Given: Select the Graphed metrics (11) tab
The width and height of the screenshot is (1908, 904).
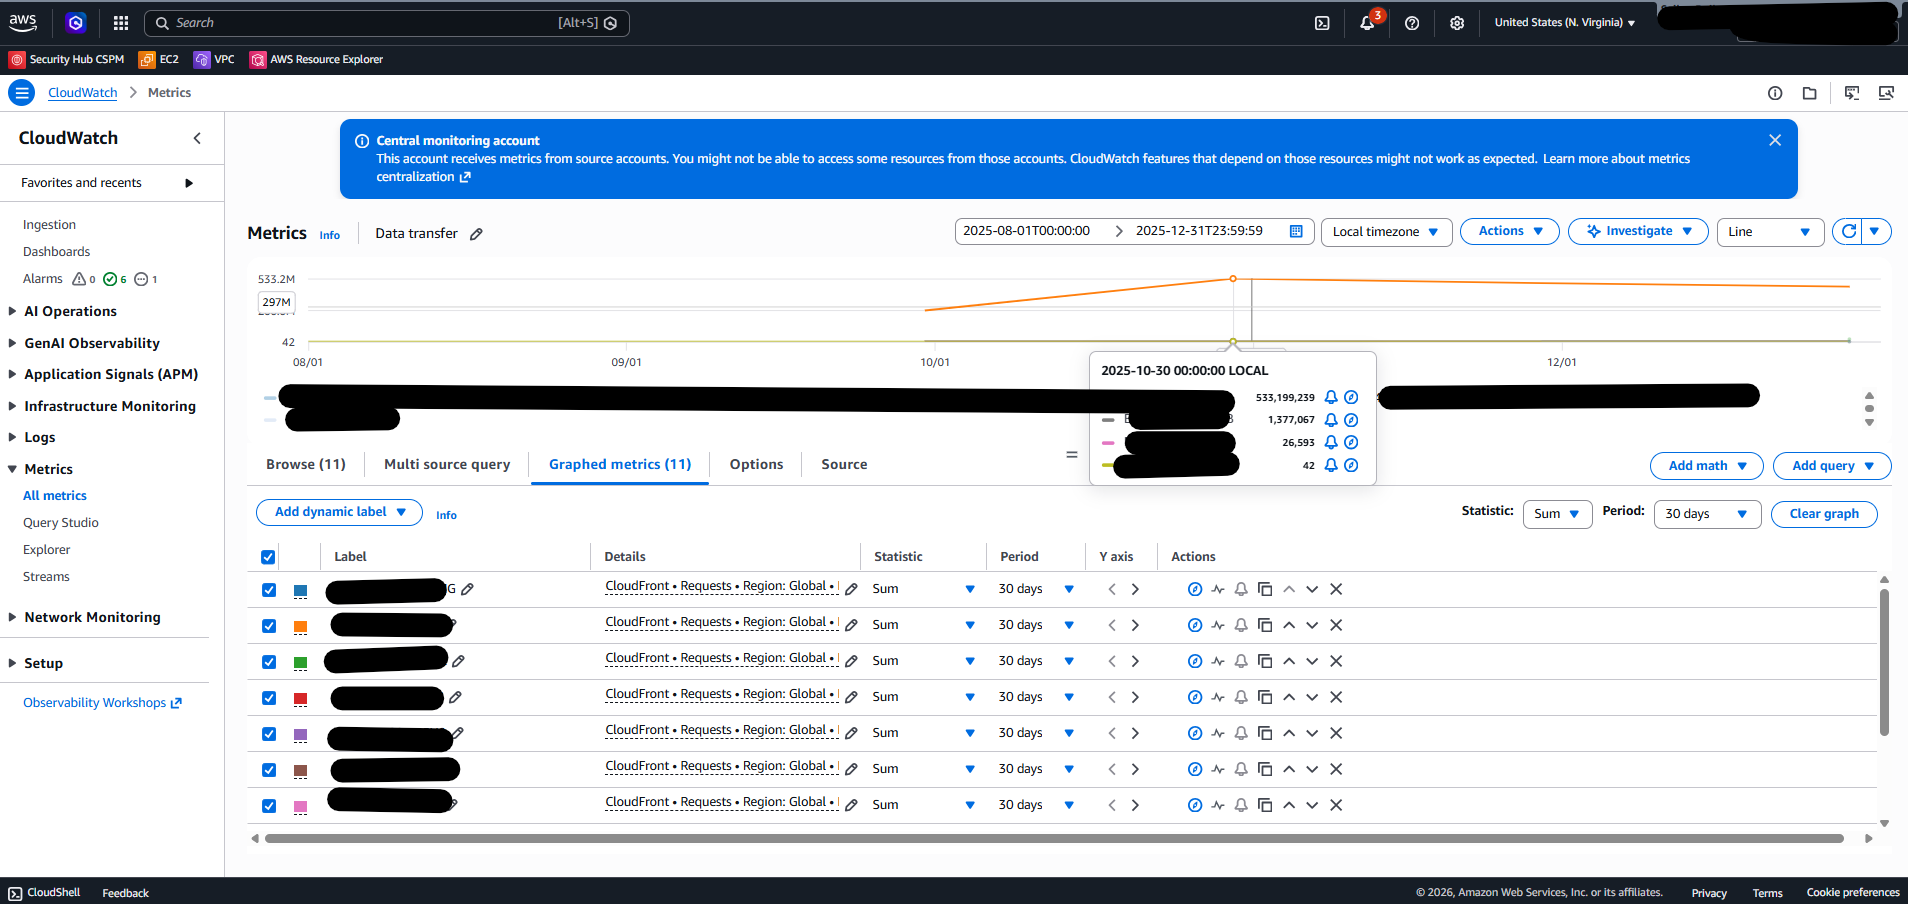Looking at the screenshot, I should tap(620, 464).
